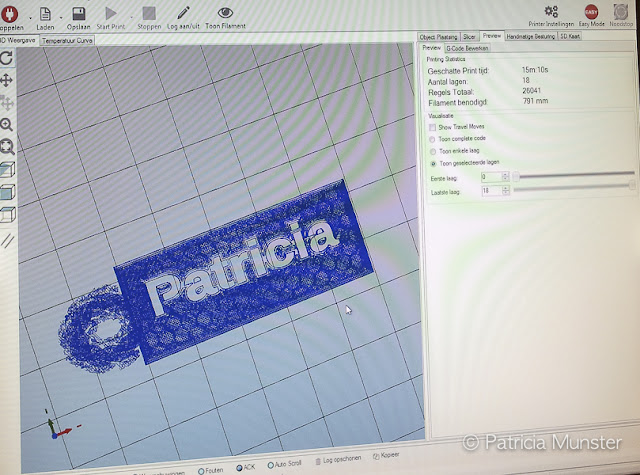Switch to top view cube icon
The image size is (640, 475).
8,214
